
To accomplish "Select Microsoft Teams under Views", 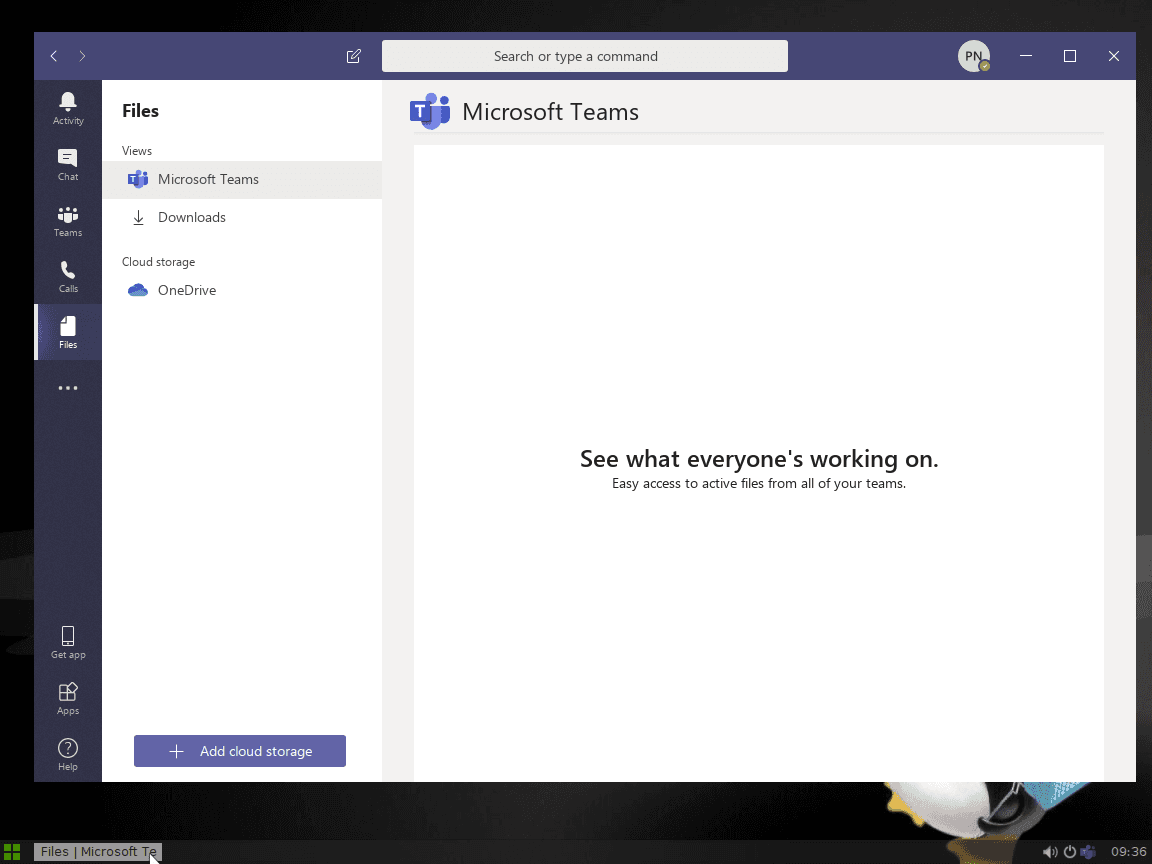I will pyautogui.click(x=208, y=179).
